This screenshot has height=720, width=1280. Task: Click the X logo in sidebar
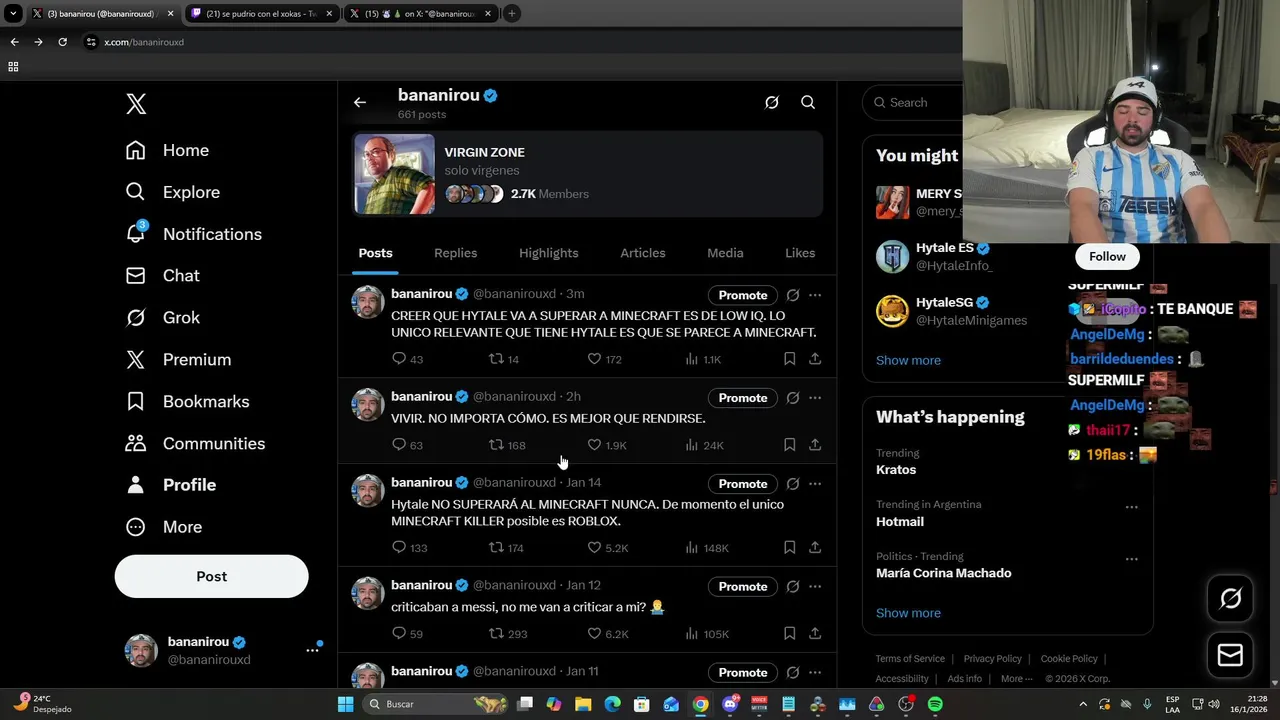(x=136, y=103)
